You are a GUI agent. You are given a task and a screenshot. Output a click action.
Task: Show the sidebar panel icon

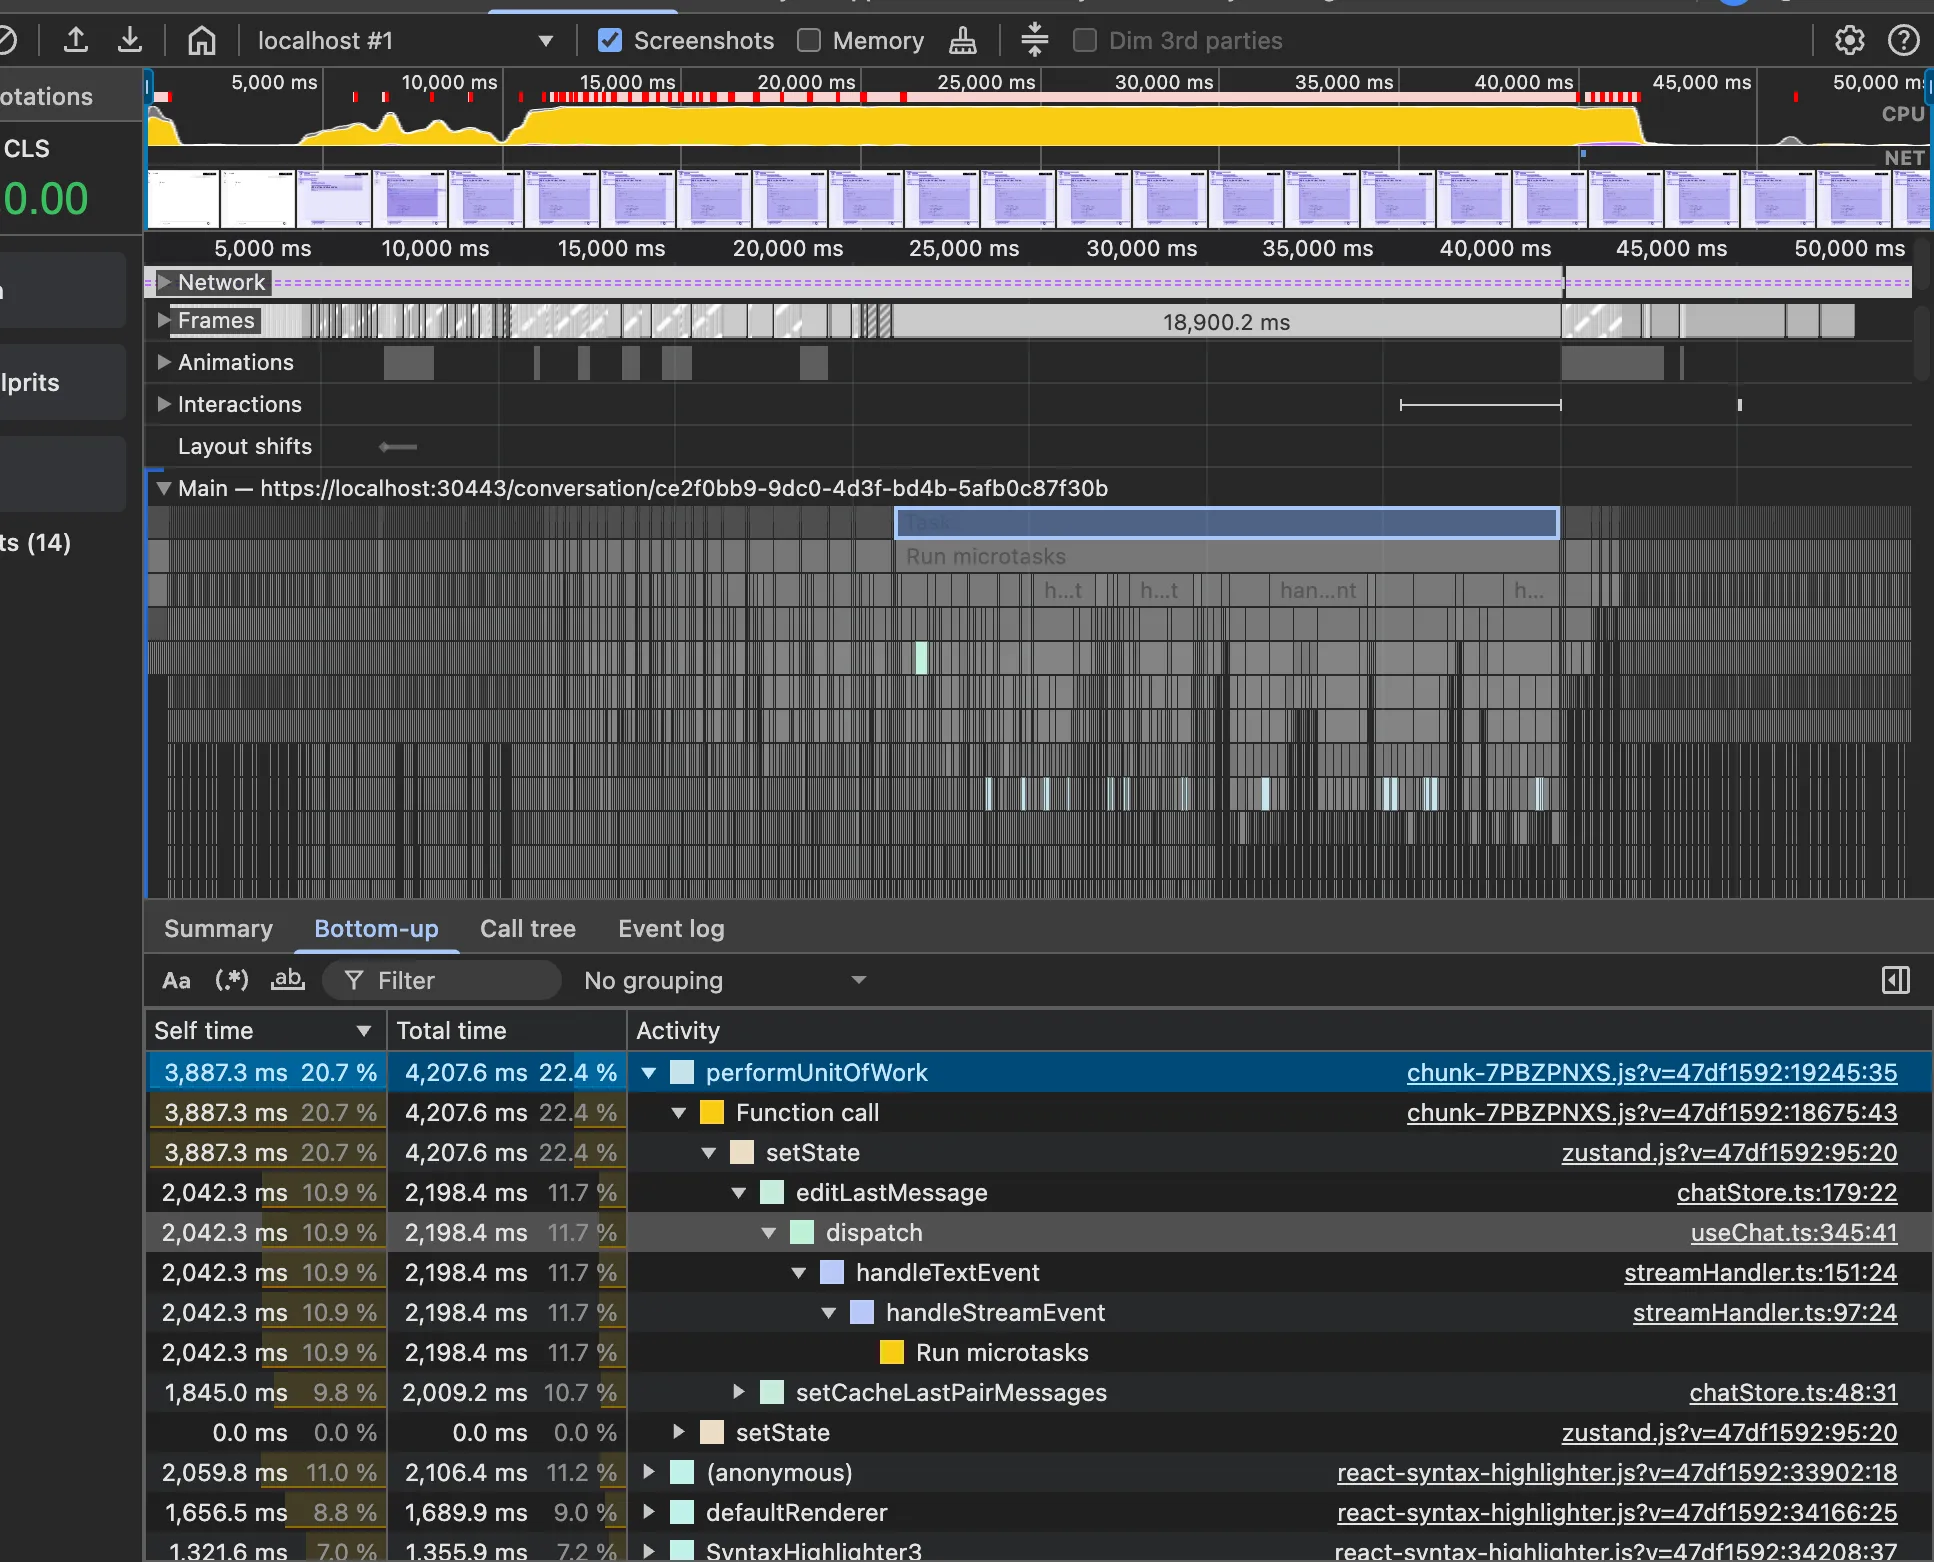click(x=1895, y=980)
